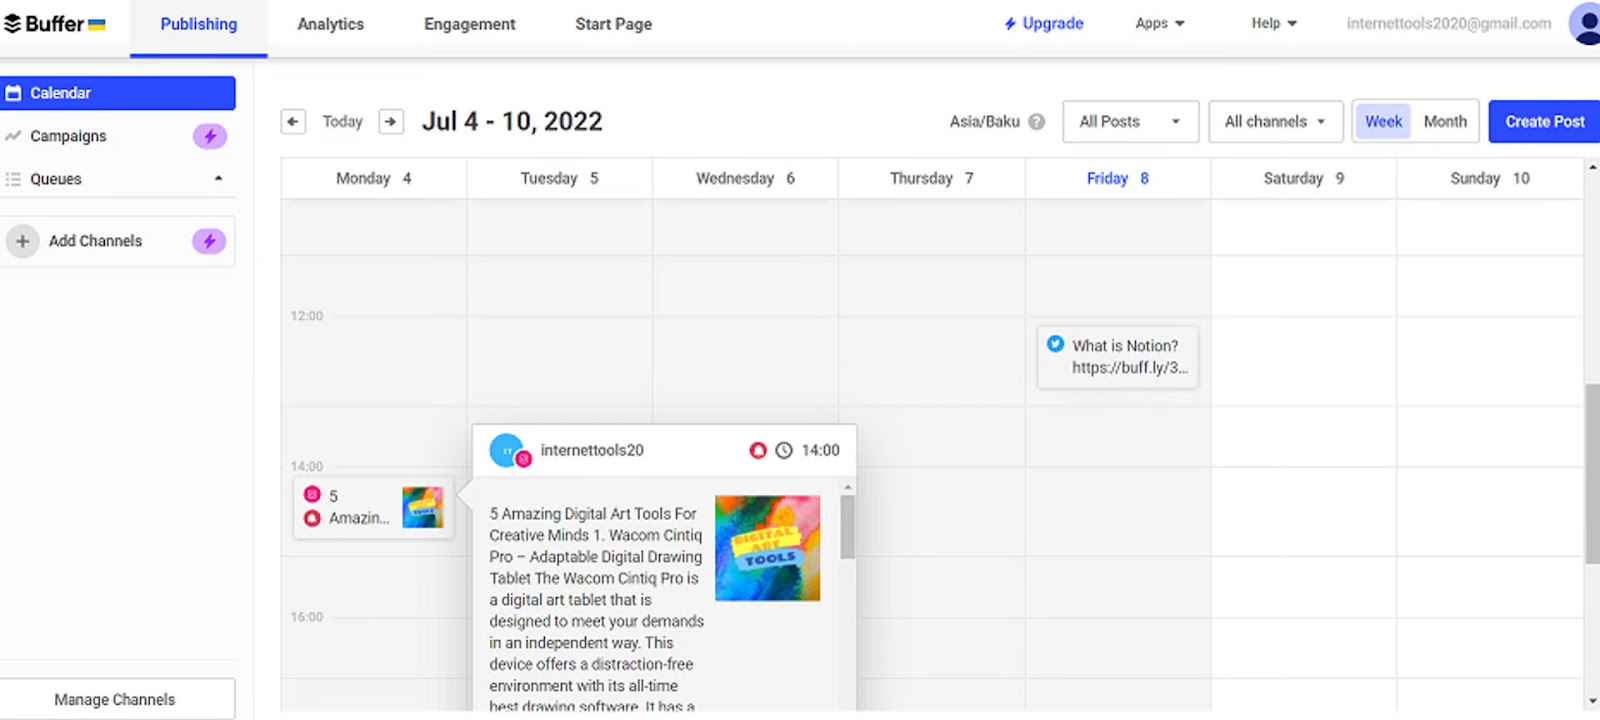Viewport: 1600px width, 720px height.
Task: Click the calendar vertical scrollbar thumb
Action: [1592, 473]
